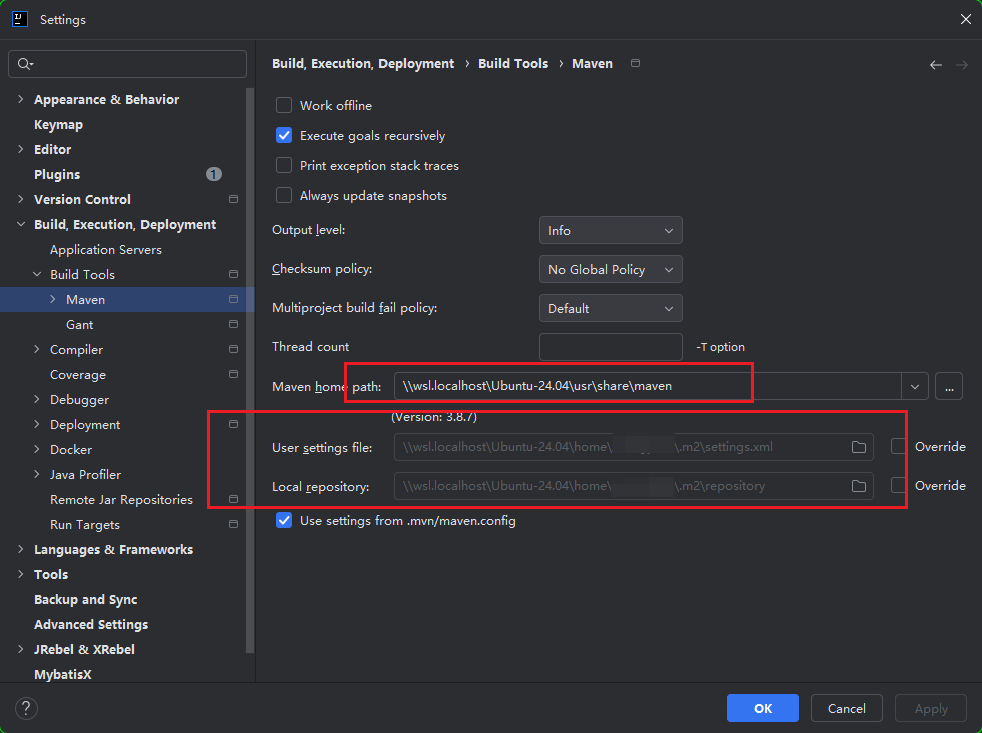982x733 pixels.
Task: Click the Apply button
Action: tap(931, 709)
